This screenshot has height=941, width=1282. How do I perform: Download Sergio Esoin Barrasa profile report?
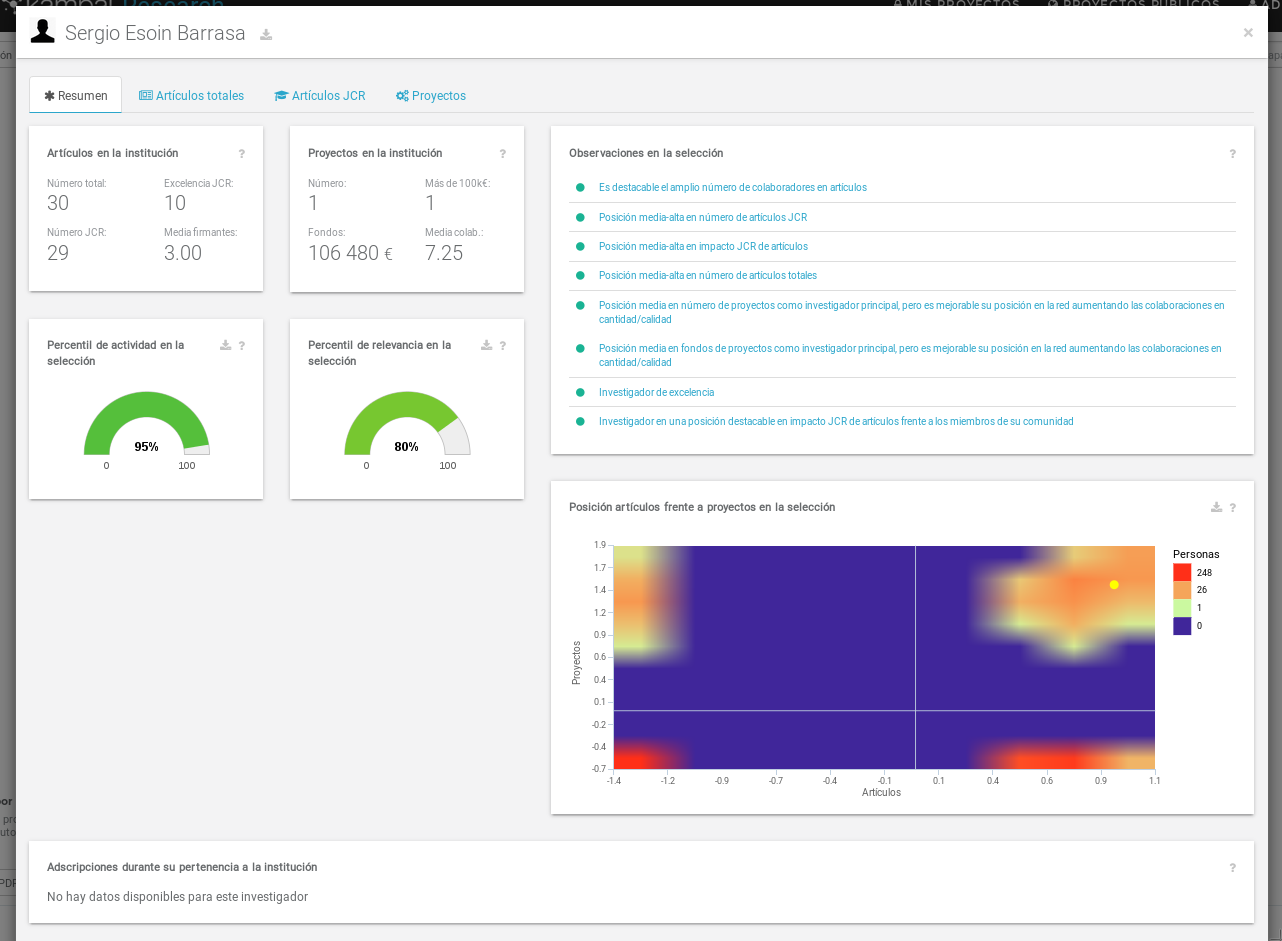pos(266,35)
